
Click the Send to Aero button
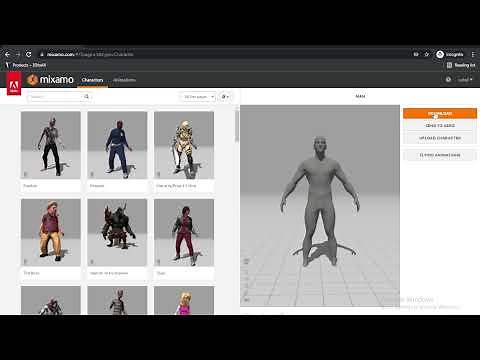click(x=440, y=126)
